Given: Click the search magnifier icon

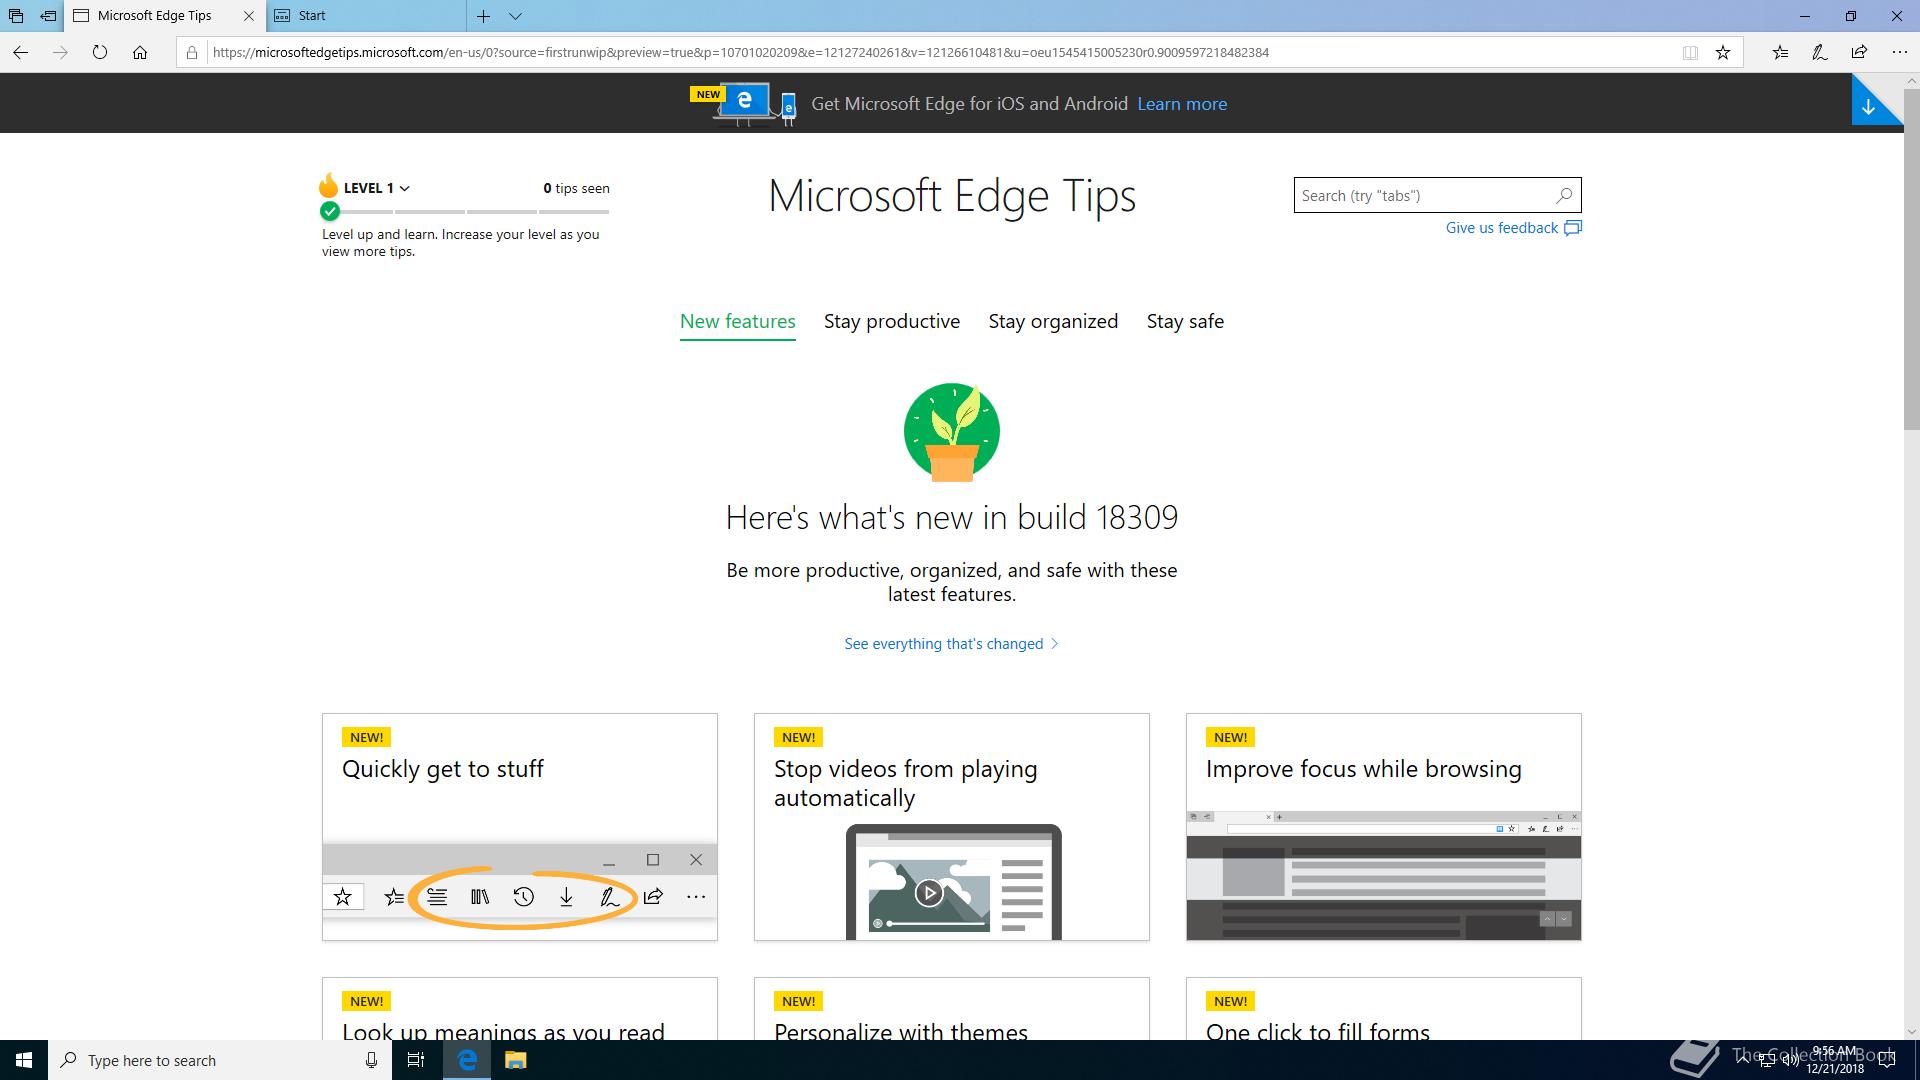Looking at the screenshot, I should [1565, 195].
